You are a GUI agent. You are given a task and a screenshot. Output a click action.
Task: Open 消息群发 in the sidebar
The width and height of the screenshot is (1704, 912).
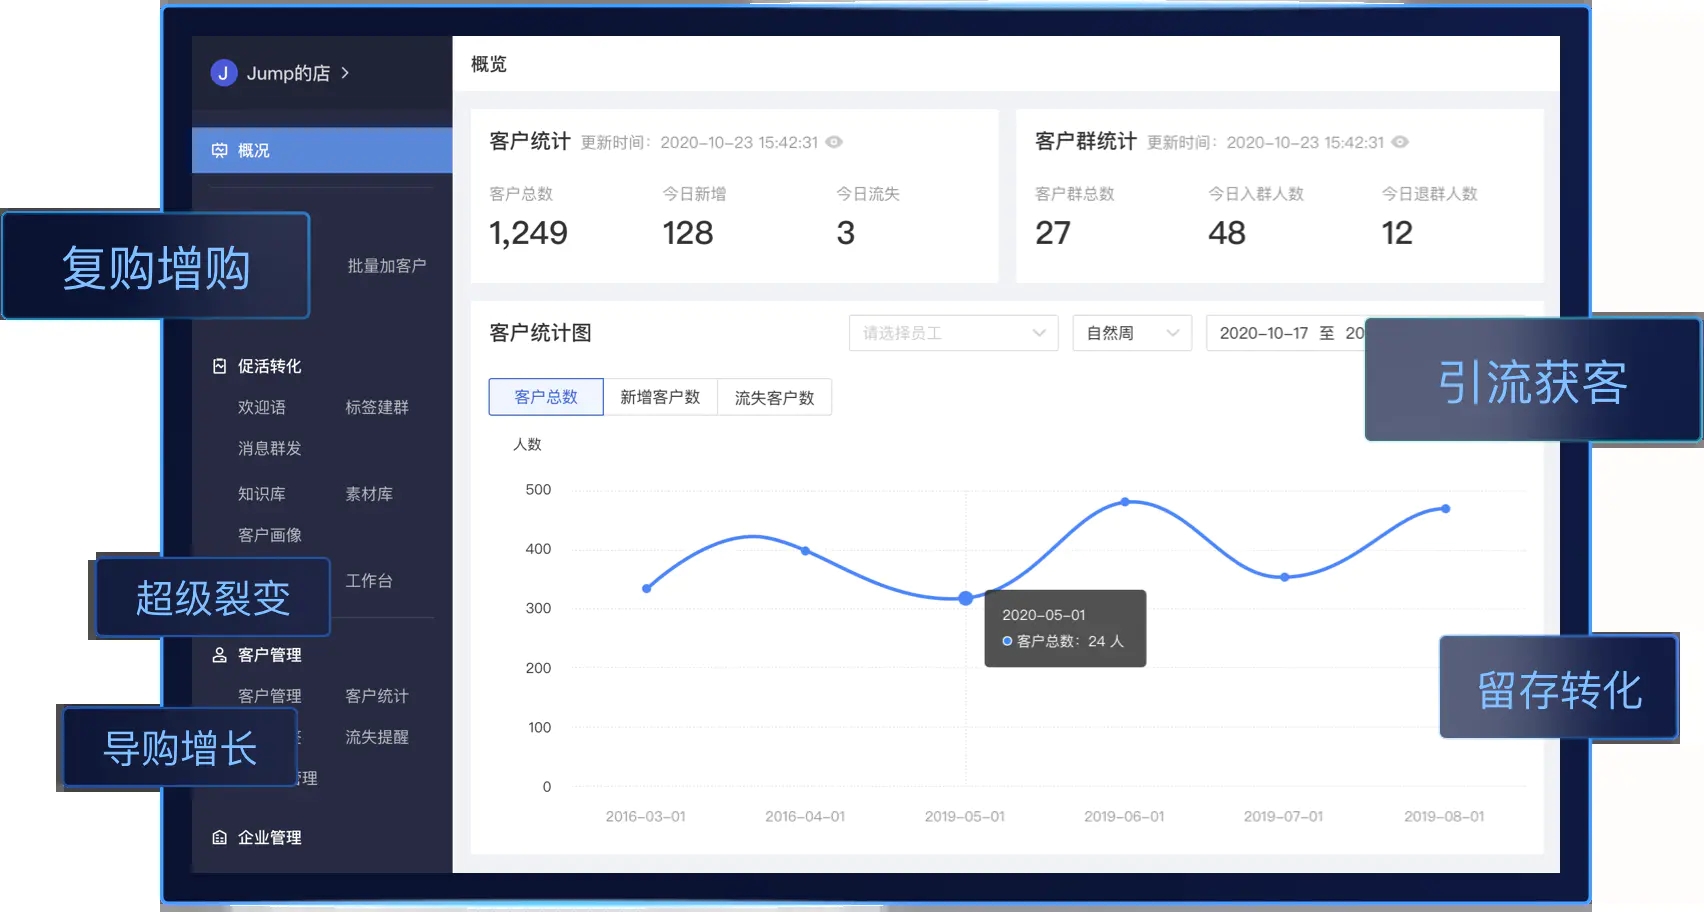point(269,448)
